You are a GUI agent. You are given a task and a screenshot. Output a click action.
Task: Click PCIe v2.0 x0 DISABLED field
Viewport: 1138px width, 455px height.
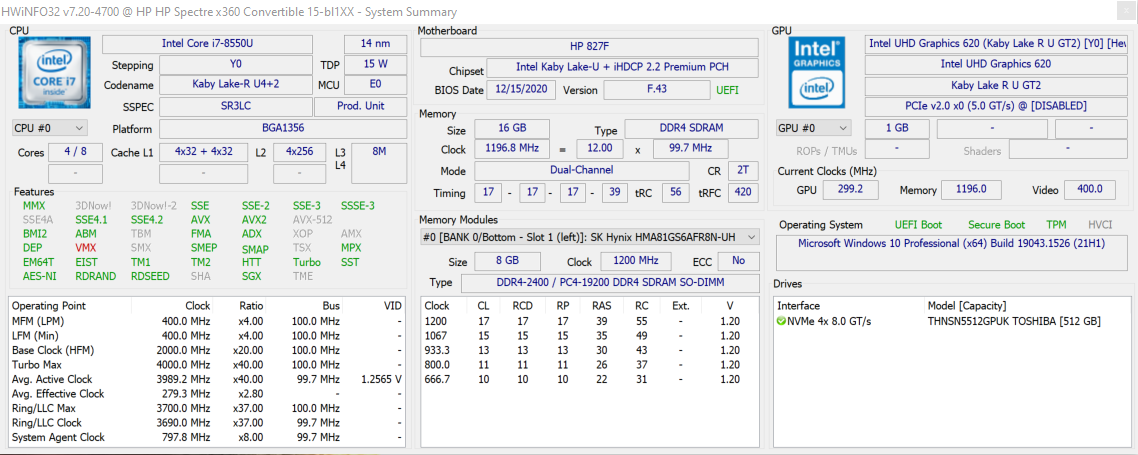[996, 106]
